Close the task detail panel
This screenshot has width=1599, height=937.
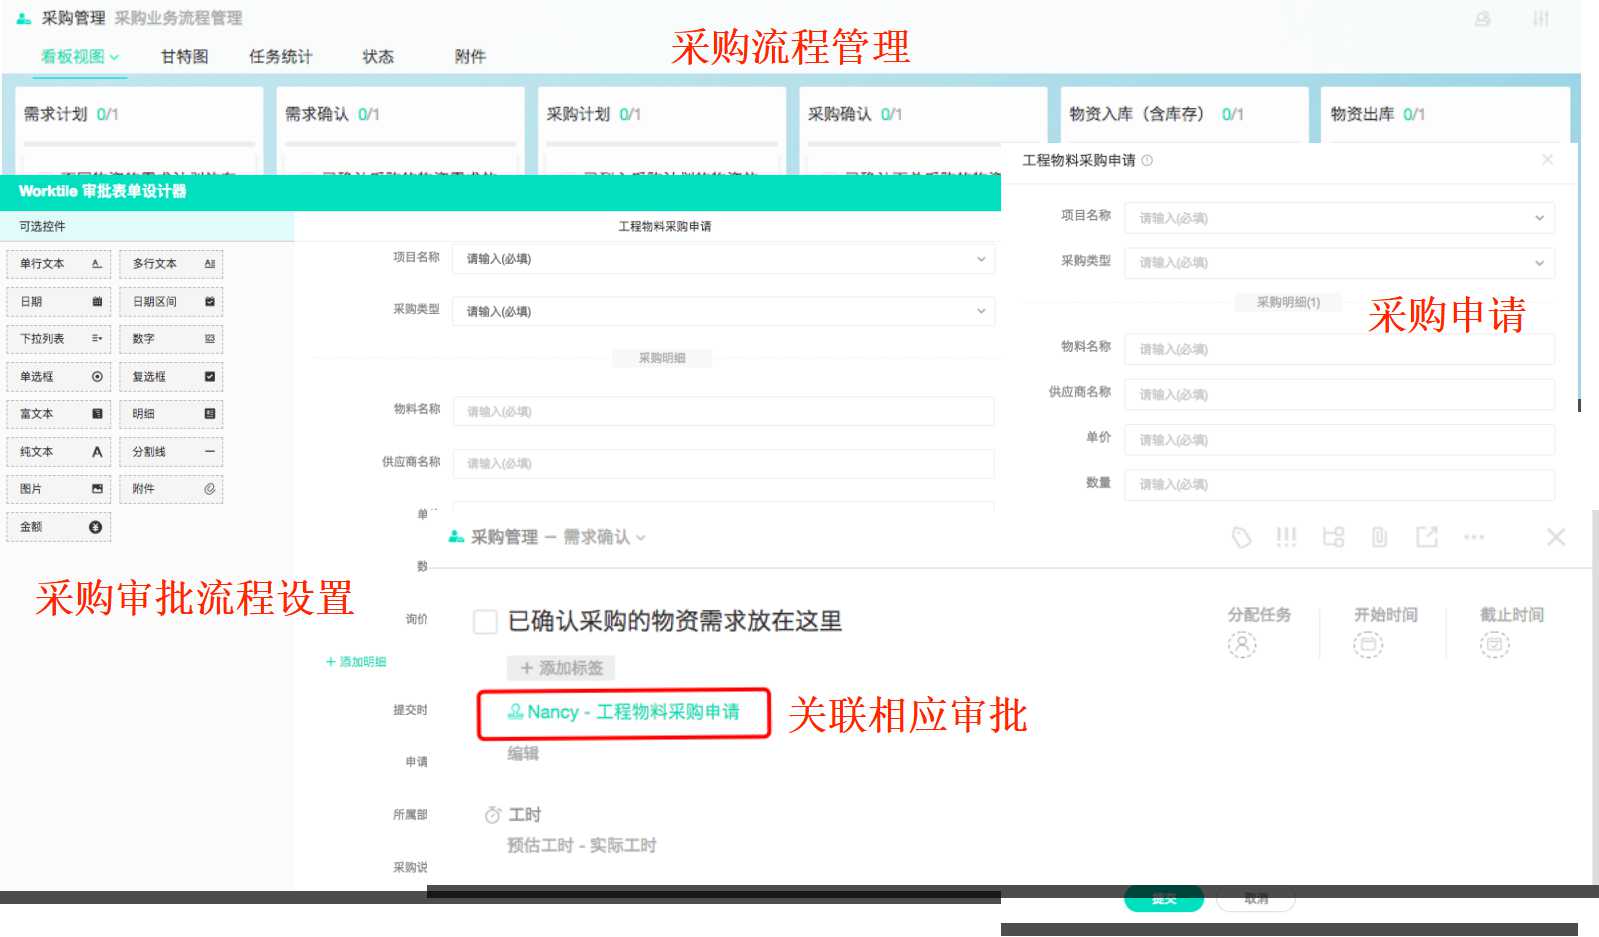tap(1556, 538)
